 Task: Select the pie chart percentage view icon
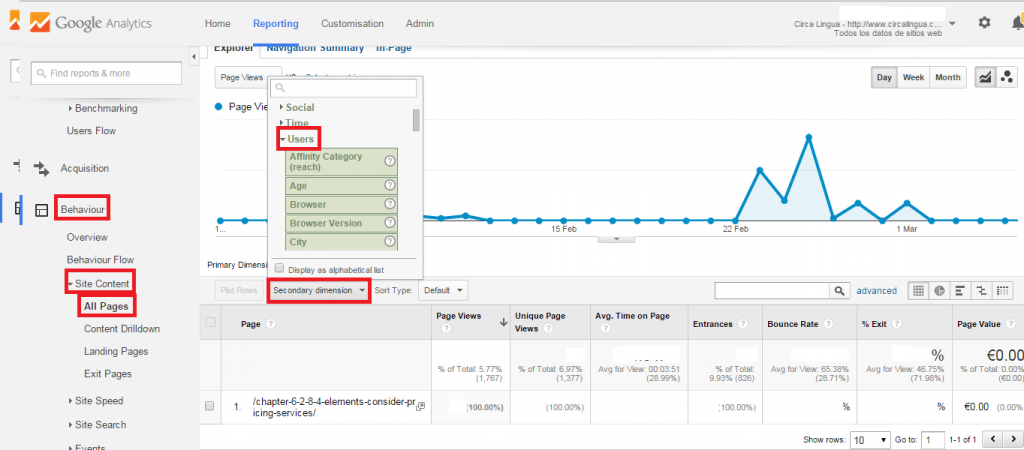tap(939, 291)
